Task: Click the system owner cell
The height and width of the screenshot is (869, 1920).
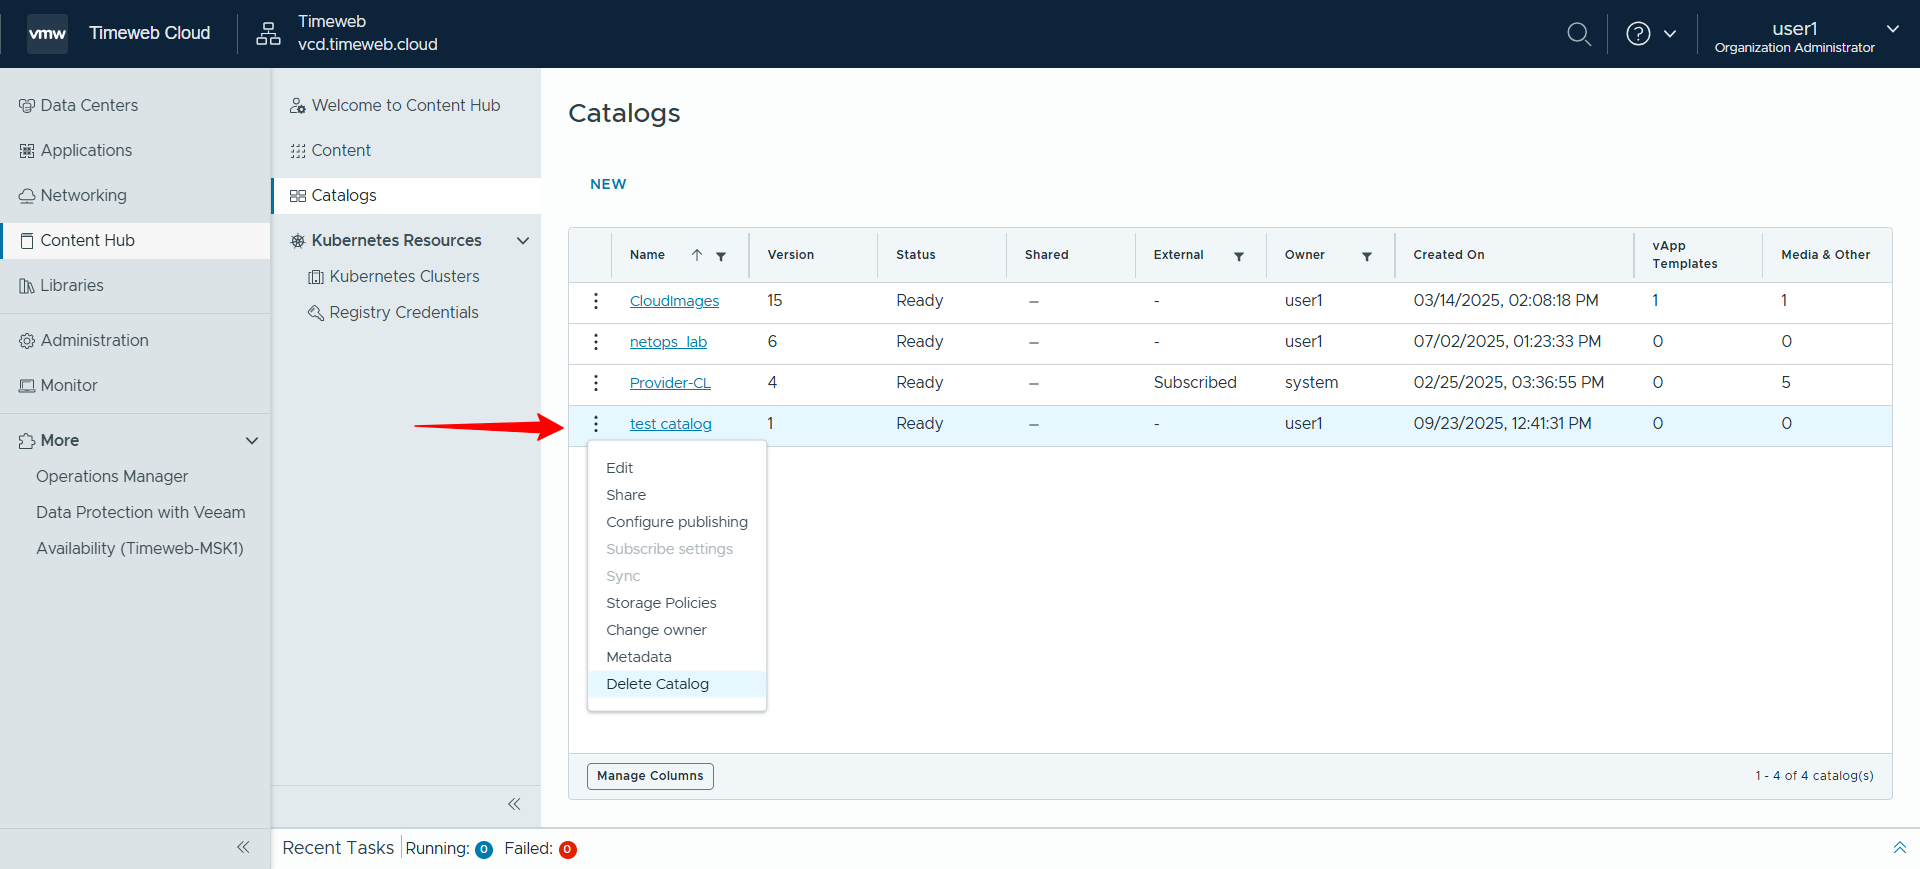Action: pyautogui.click(x=1311, y=383)
